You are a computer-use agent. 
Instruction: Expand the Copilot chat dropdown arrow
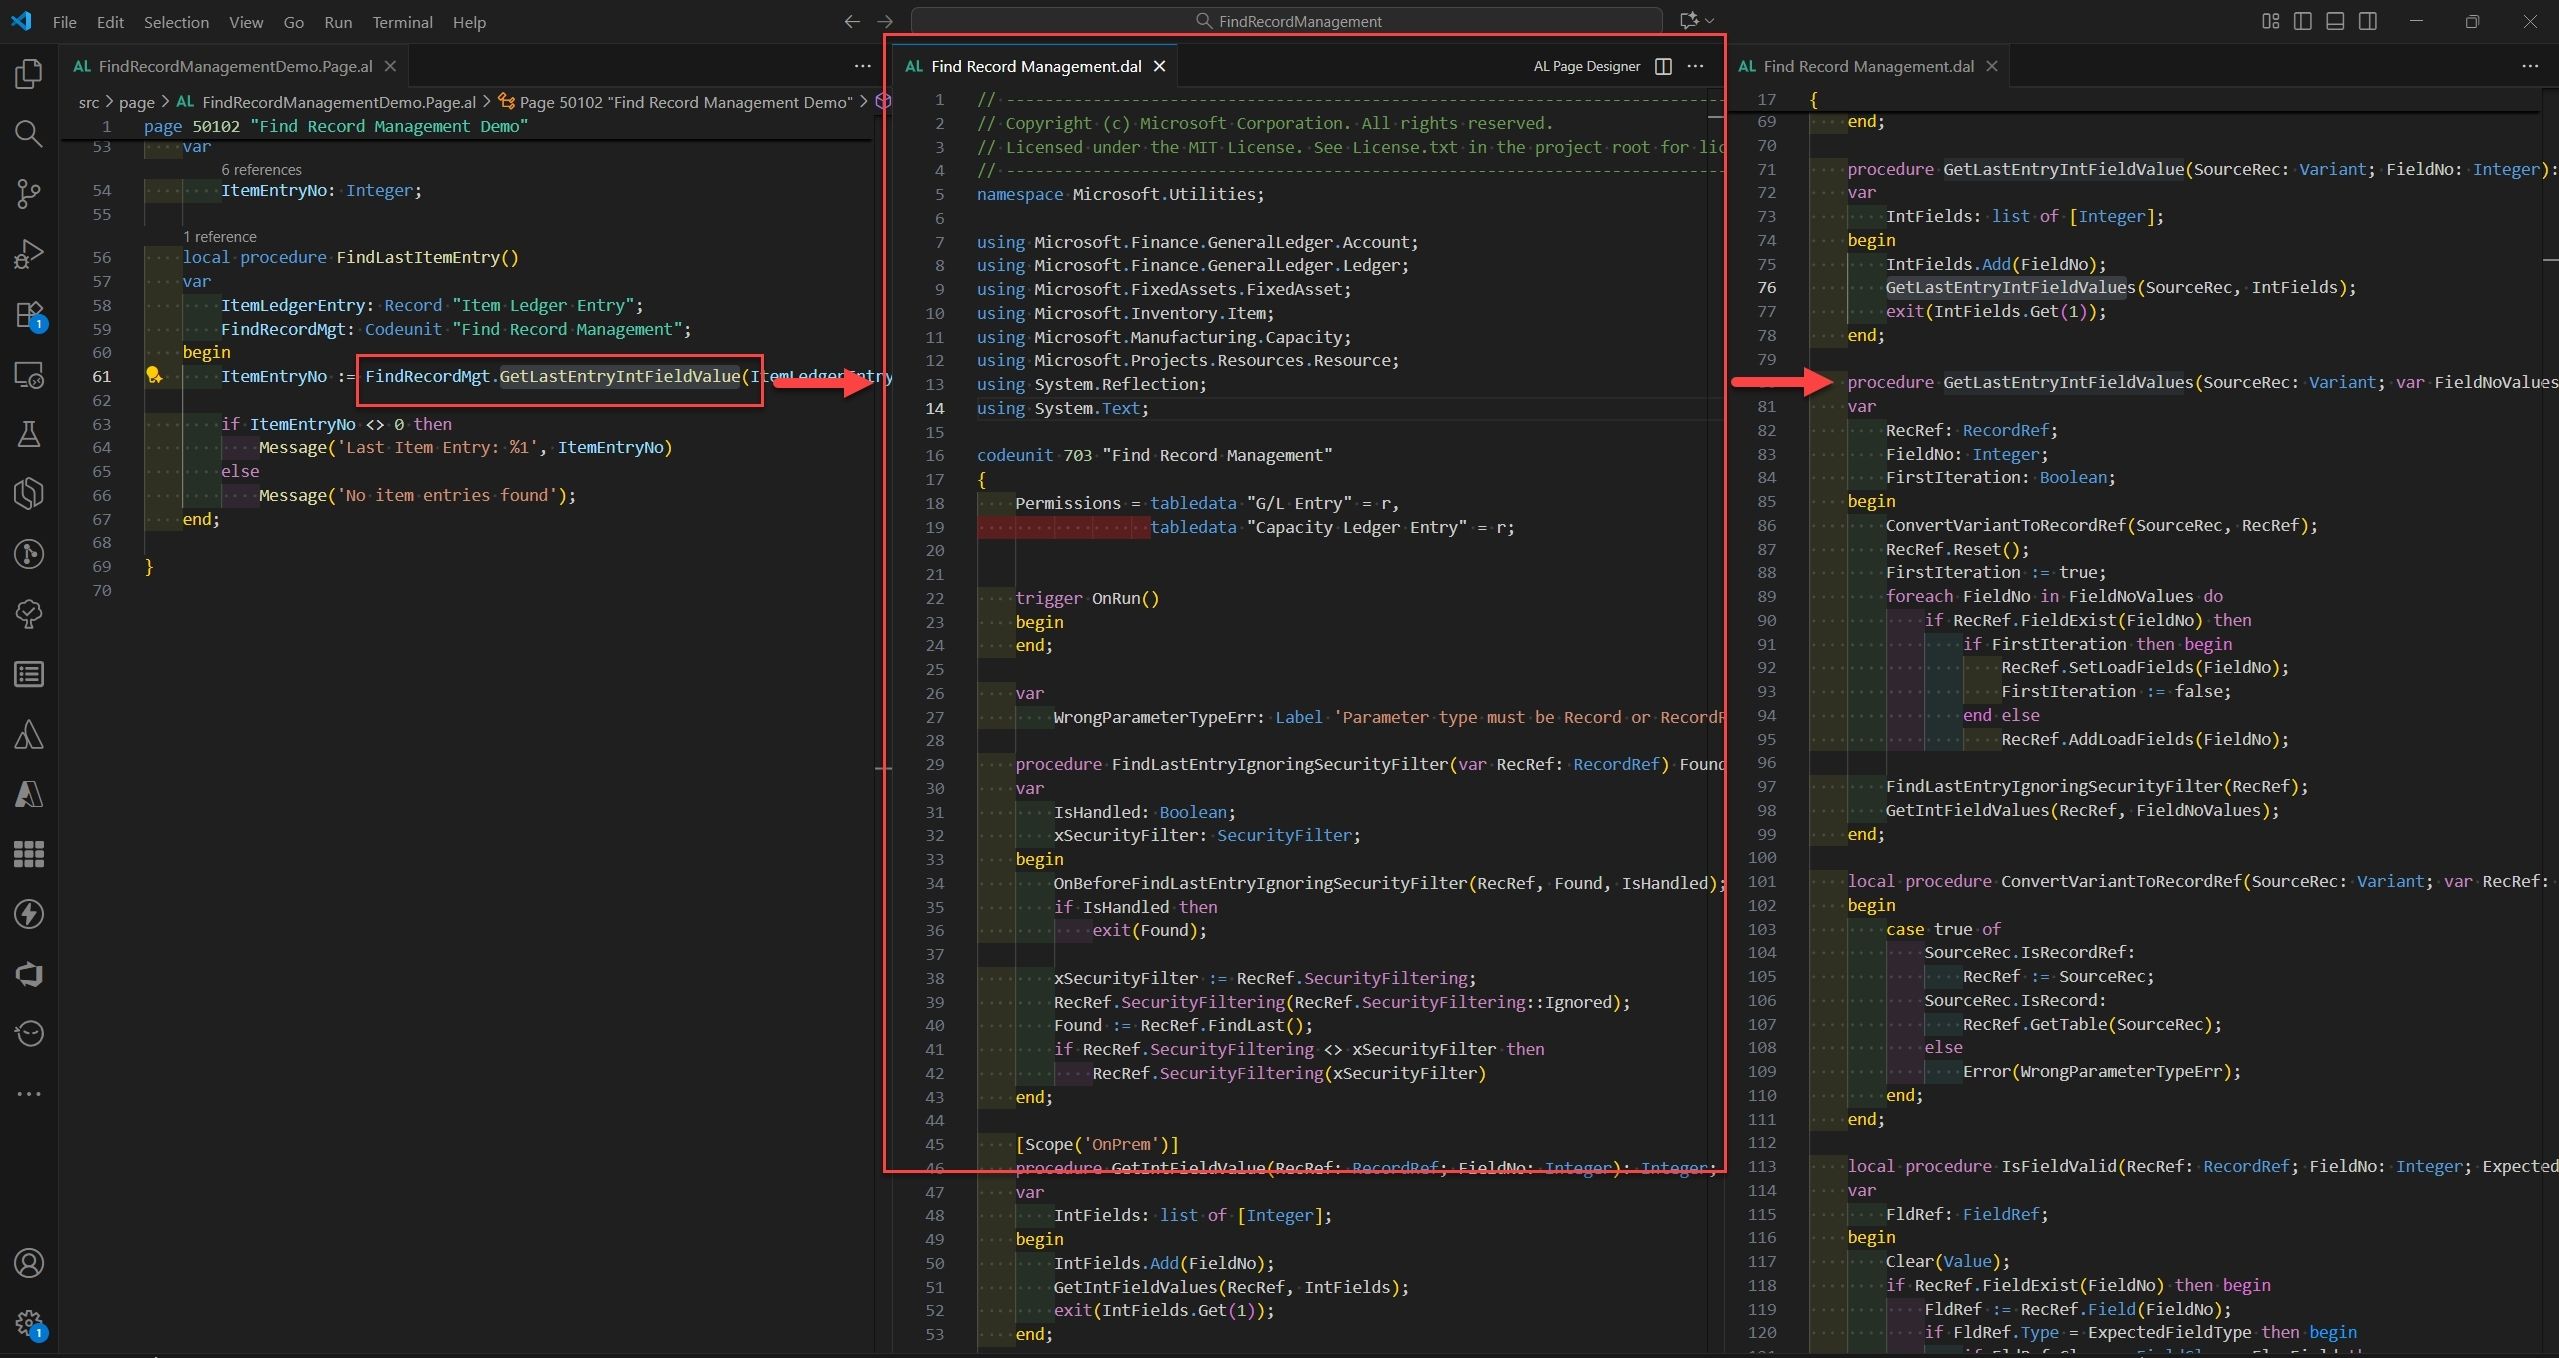pyautogui.click(x=1709, y=21)
